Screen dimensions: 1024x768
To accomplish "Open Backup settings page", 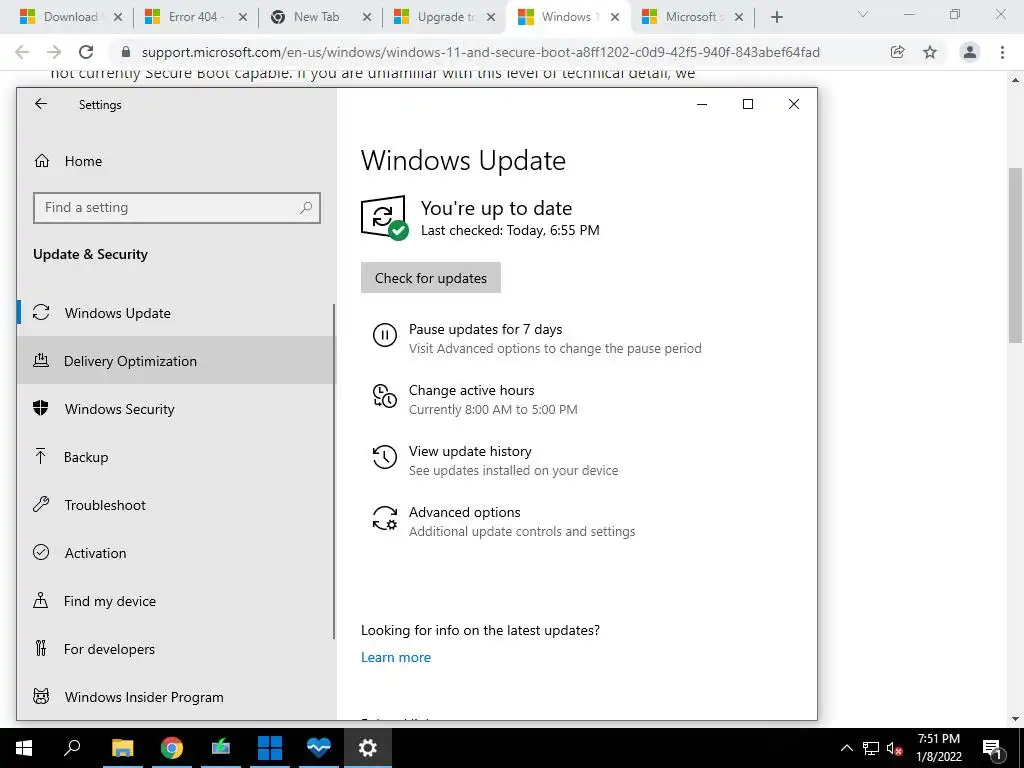I will click(175, 456).
